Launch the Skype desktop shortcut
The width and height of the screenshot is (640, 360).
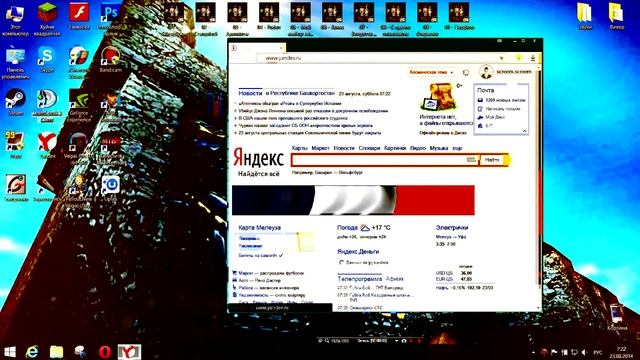(47, 59)
